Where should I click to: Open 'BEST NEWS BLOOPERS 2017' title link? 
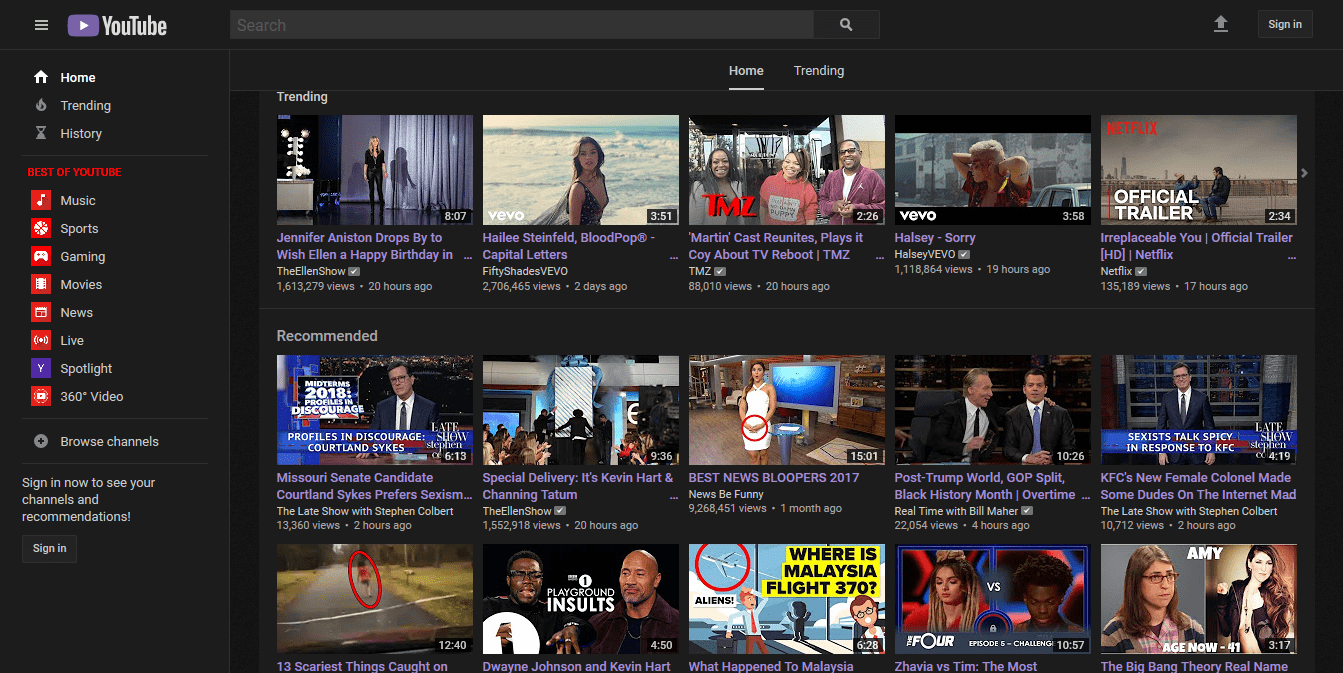pos(774,478)
